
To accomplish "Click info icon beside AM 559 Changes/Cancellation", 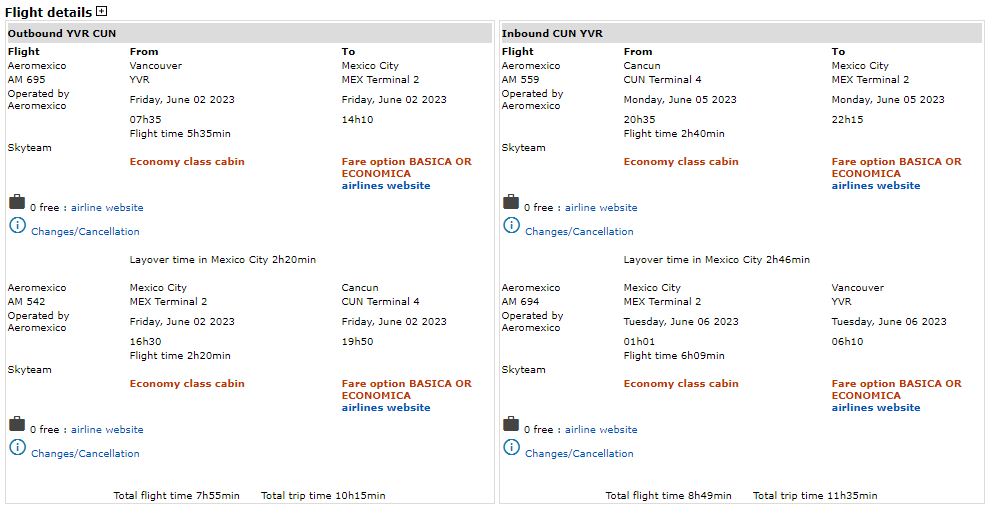I will [x=511, y=226].
